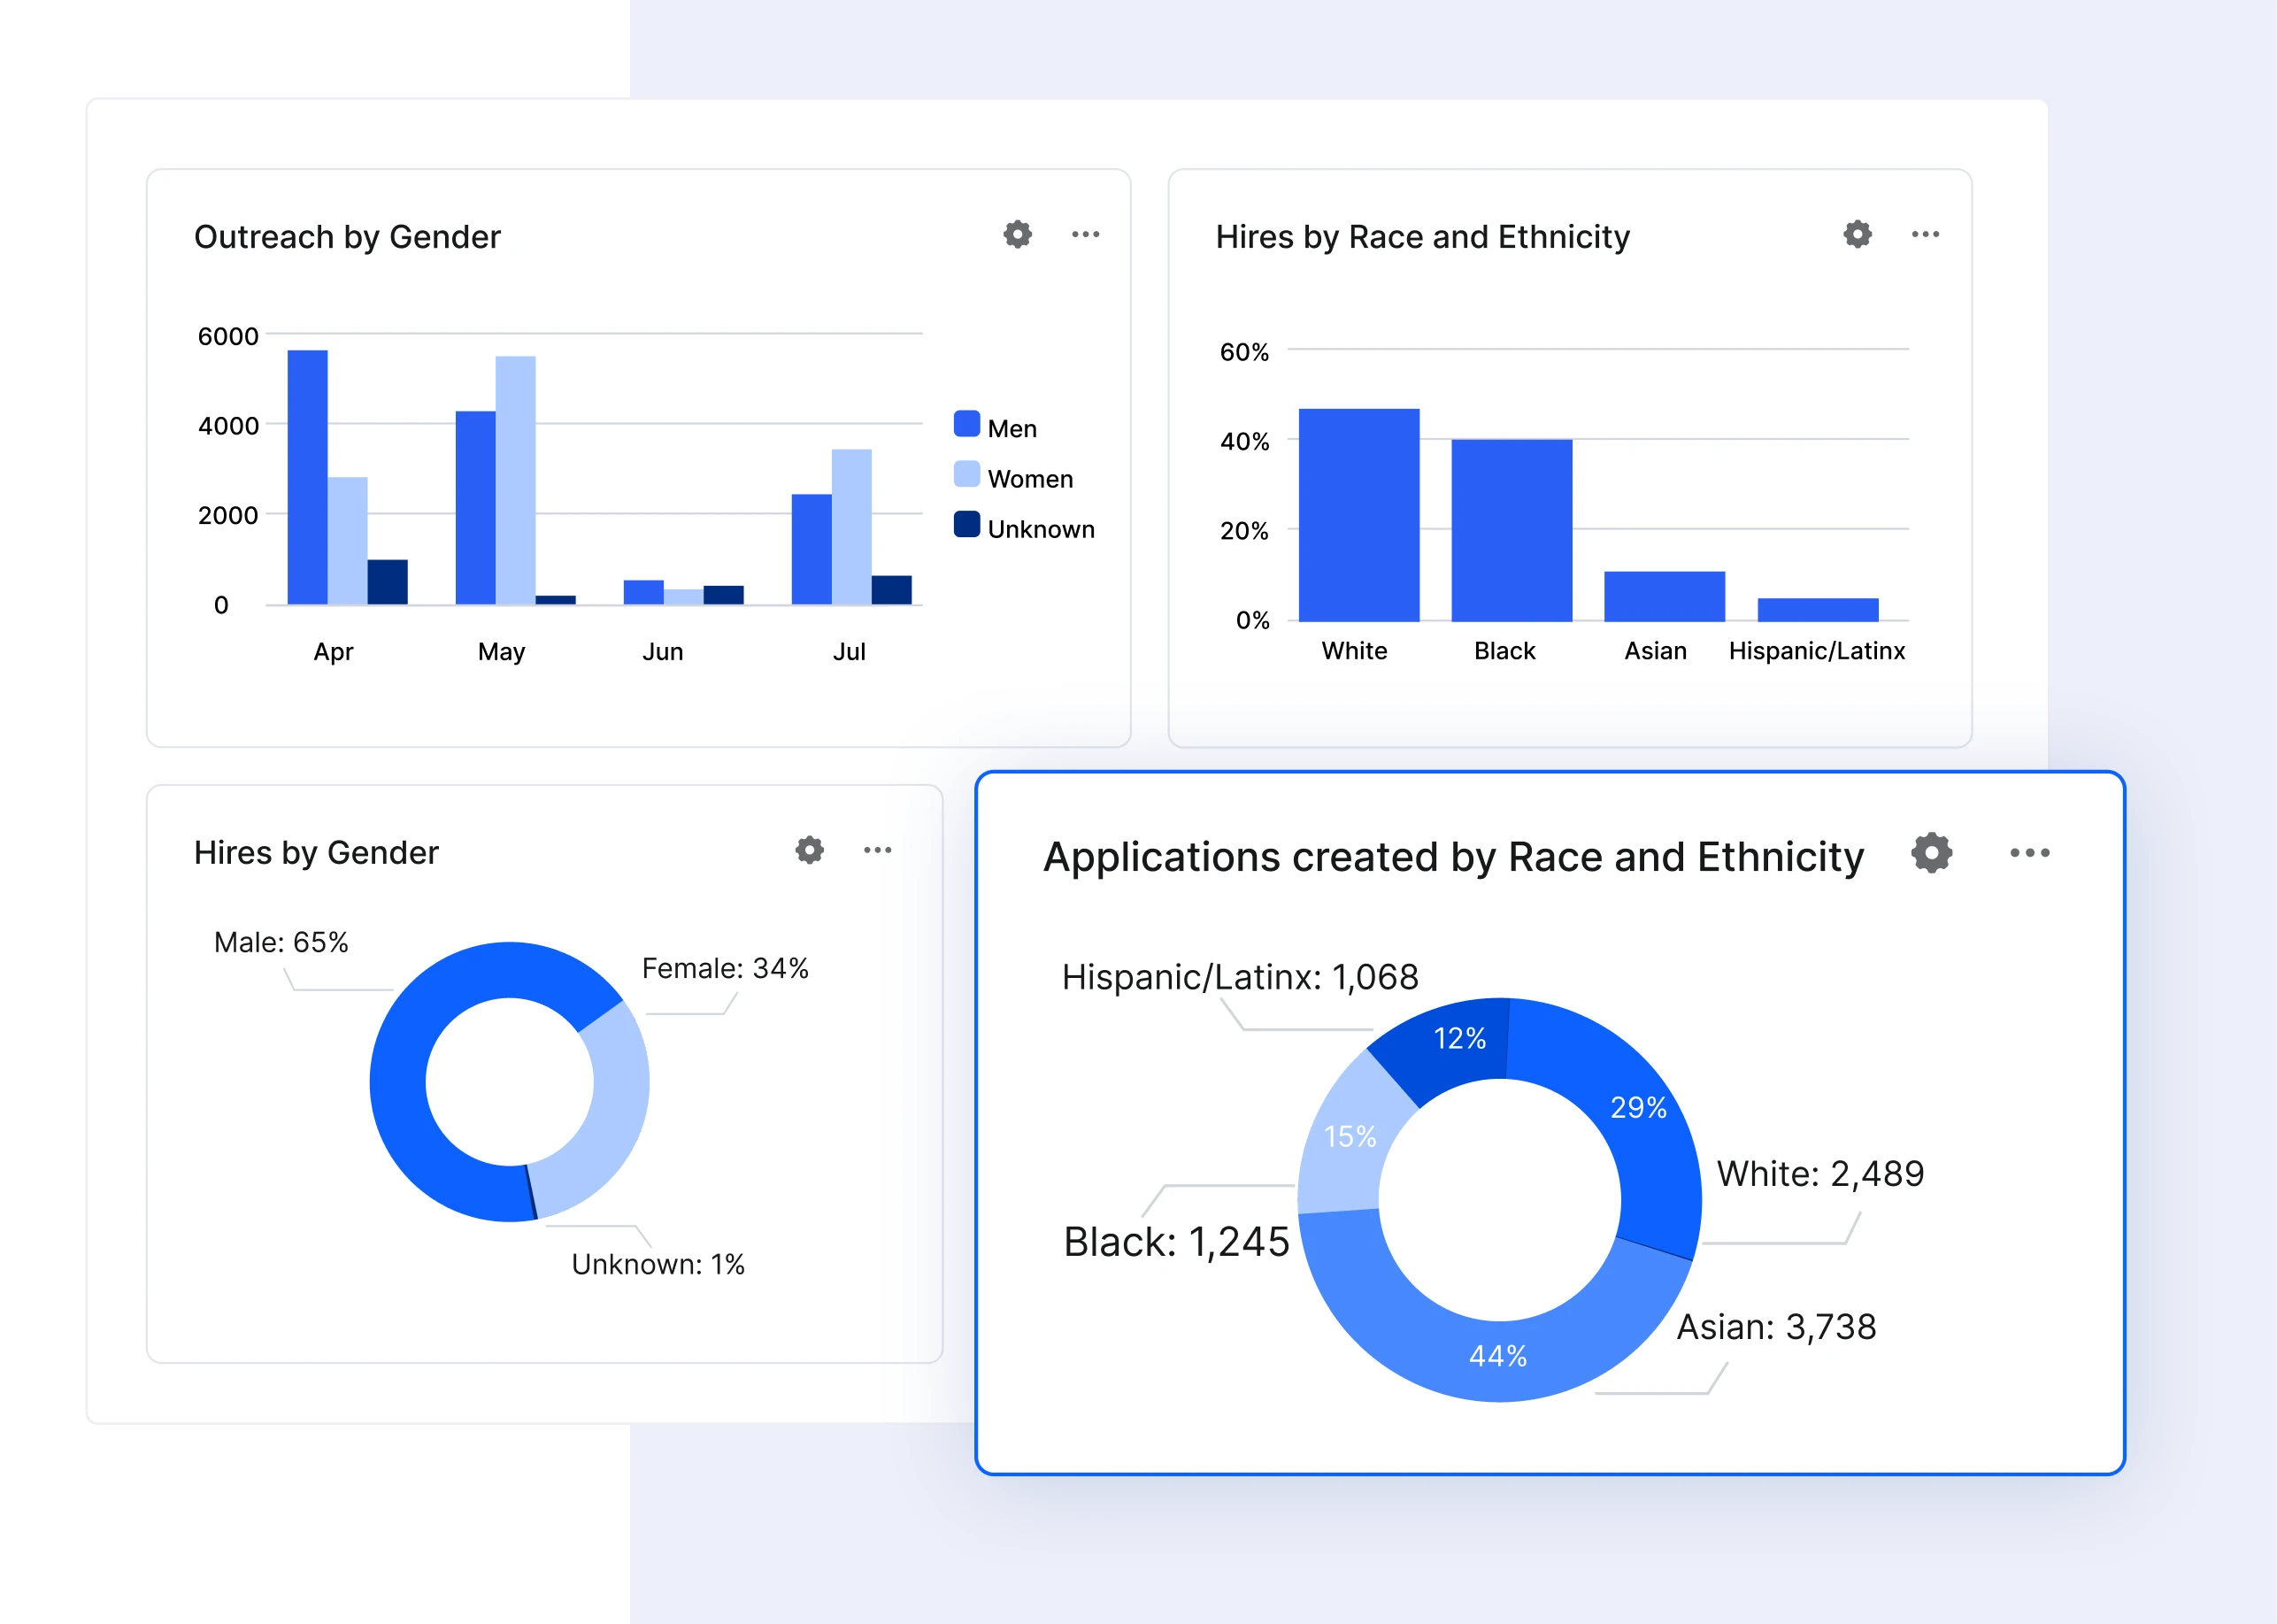Click the Hispanic/Latinx: 1,068 callout label
Viewport: 2277px width, 1624px height.
tap(1239, 977)
